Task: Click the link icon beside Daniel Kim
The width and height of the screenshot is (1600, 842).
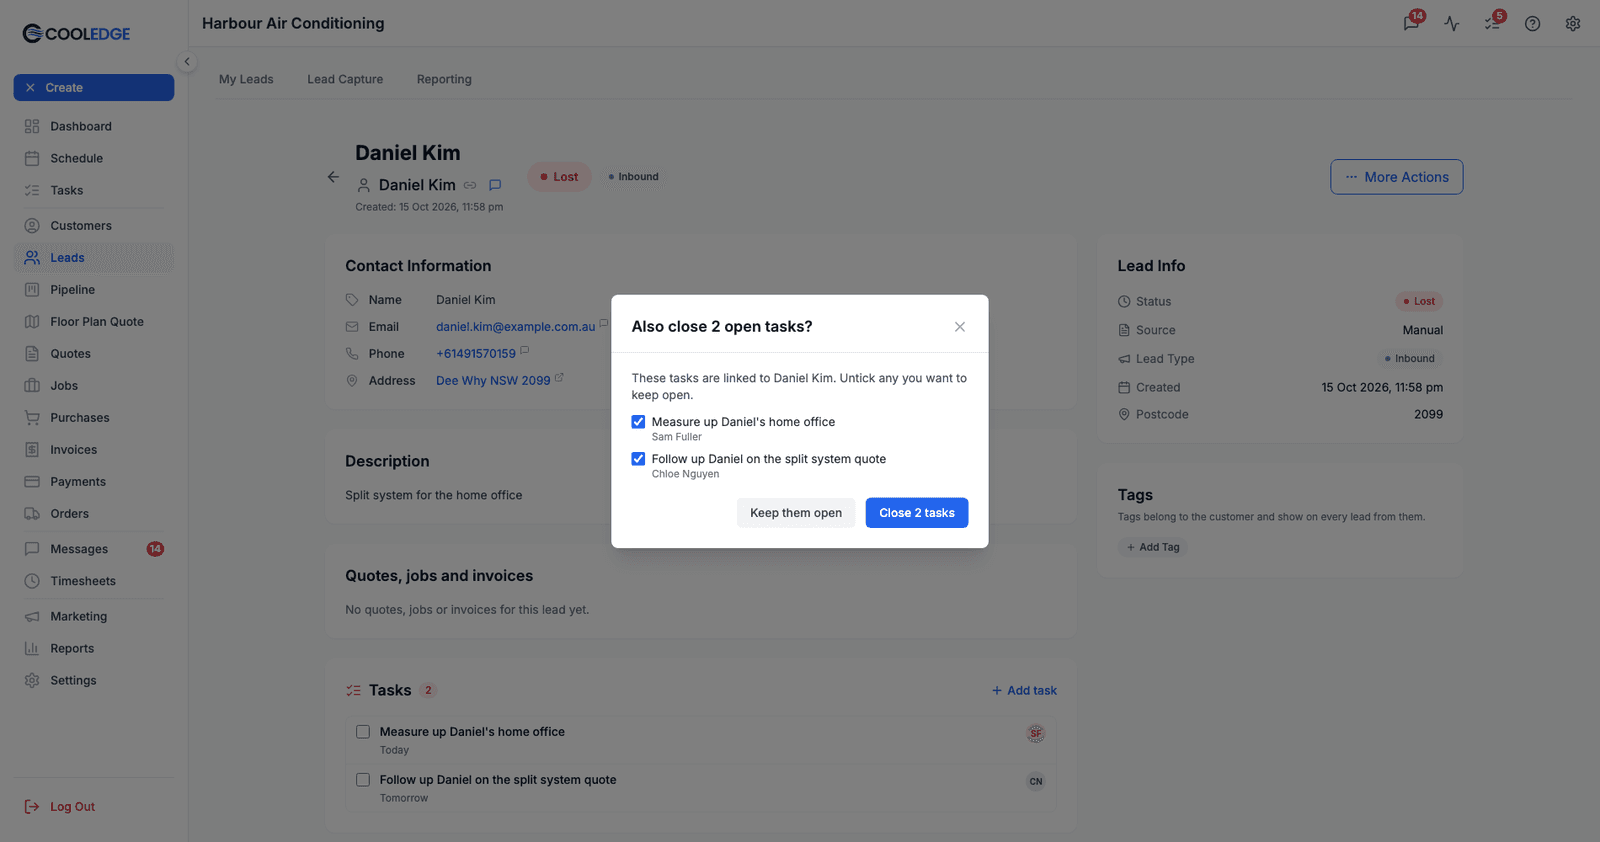Action: 470,185
